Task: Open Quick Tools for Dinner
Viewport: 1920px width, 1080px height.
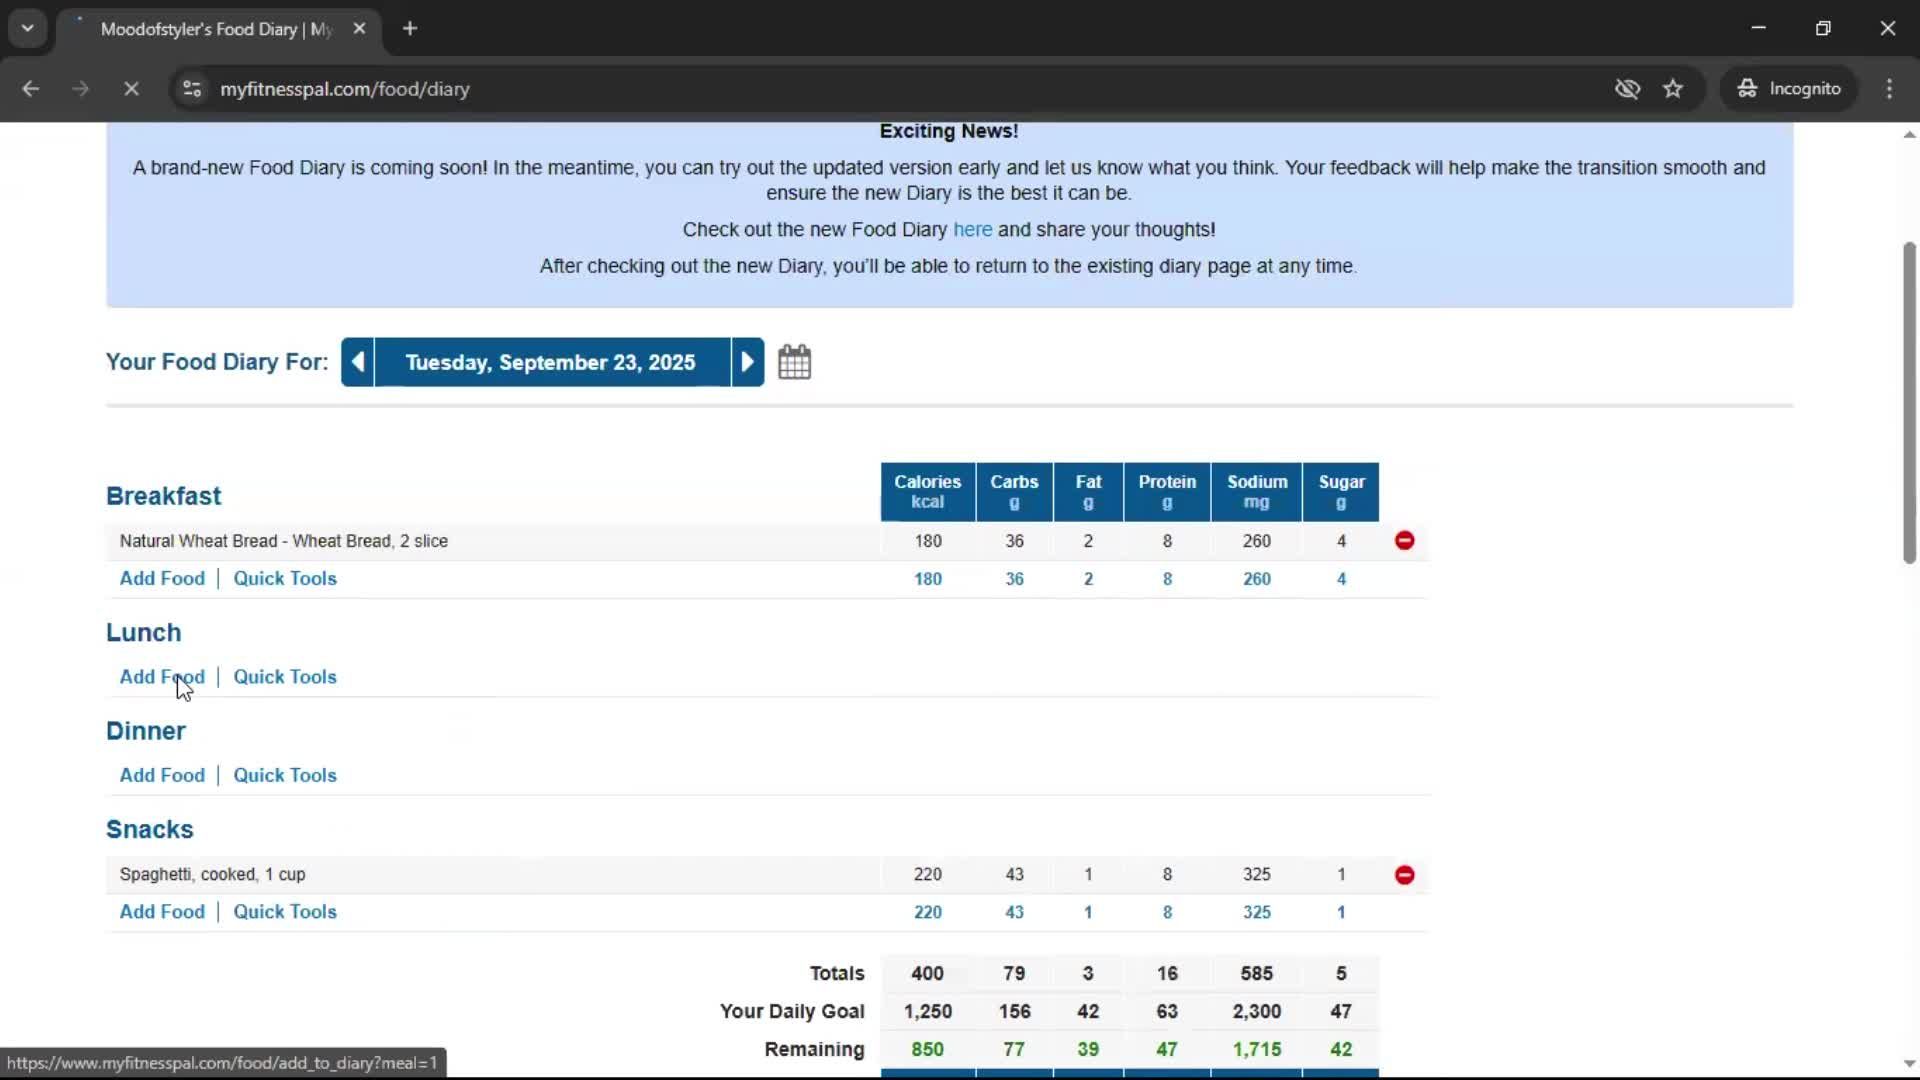Action: tap(285, 776)
